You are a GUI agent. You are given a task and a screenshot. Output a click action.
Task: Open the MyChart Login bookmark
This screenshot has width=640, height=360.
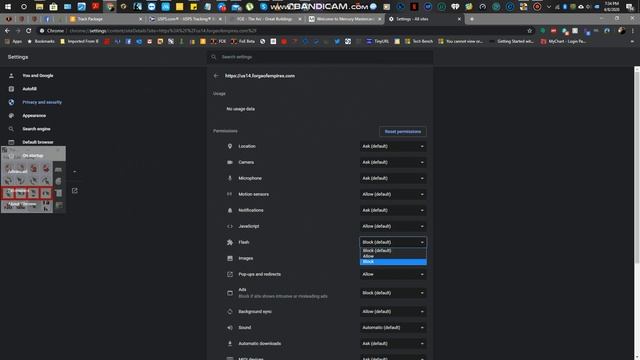(563, 41)
